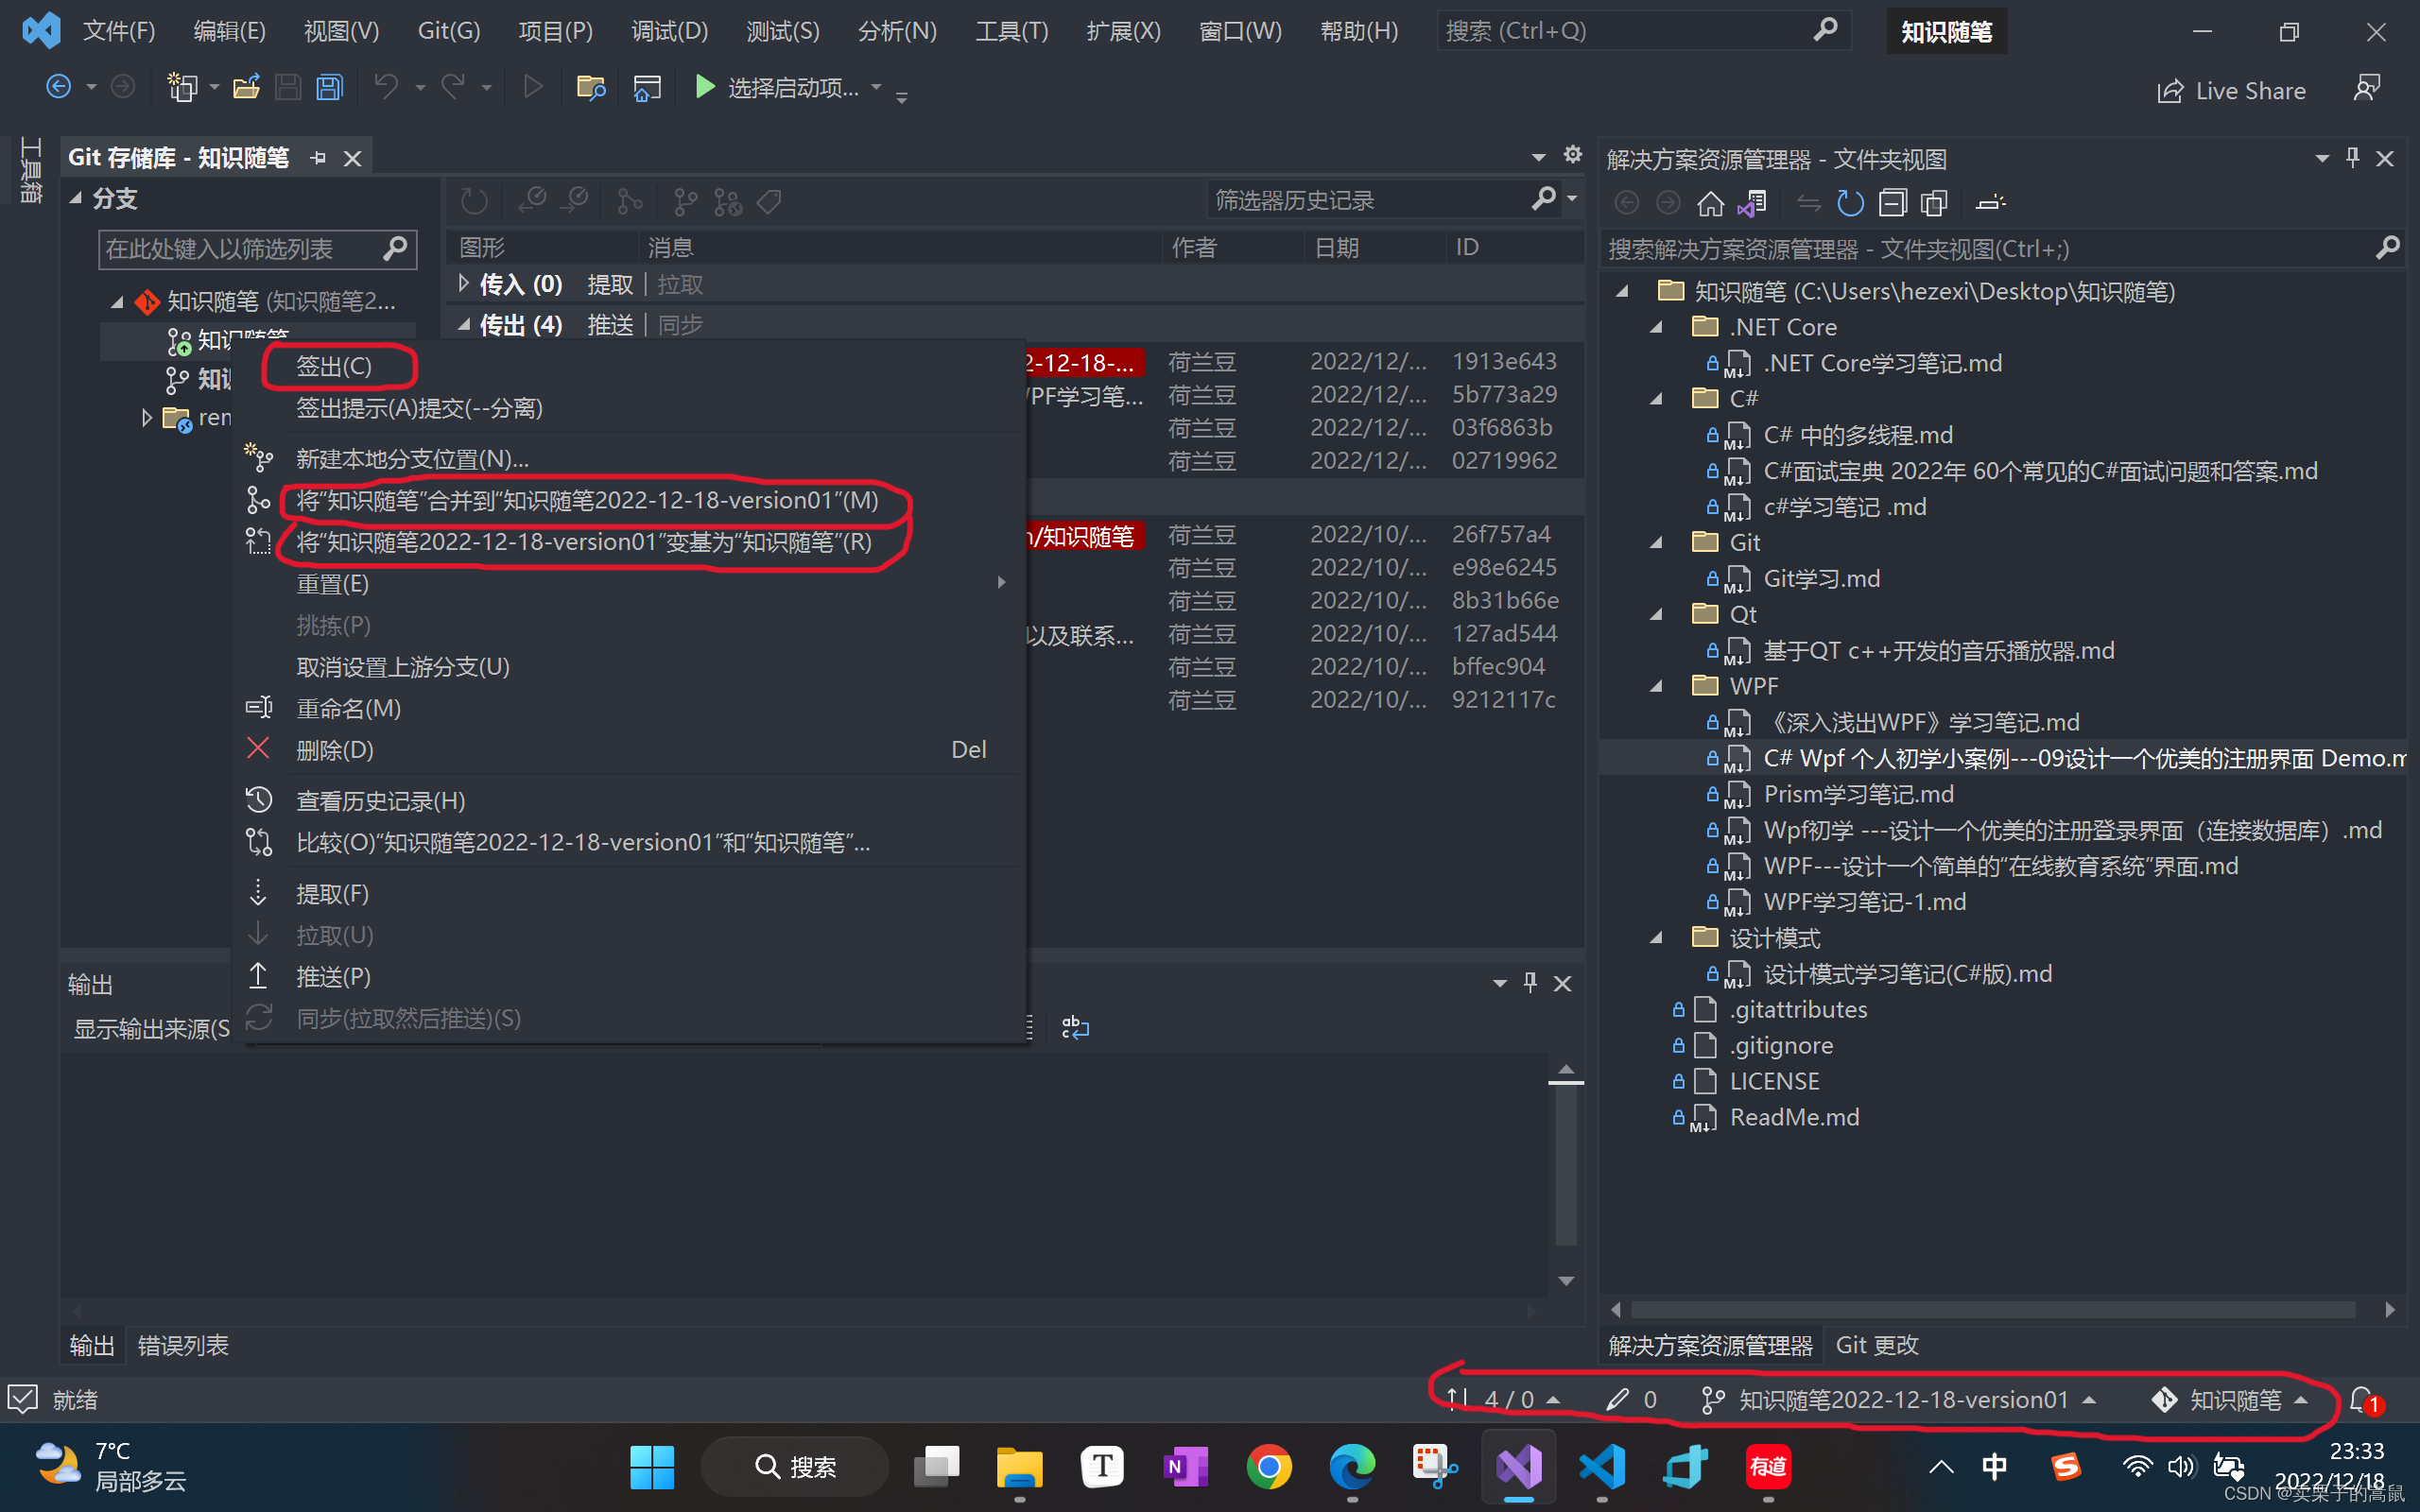Choose 重命名(M) in context menu
2420x1512 pixels.
click(x=348, y=708)
